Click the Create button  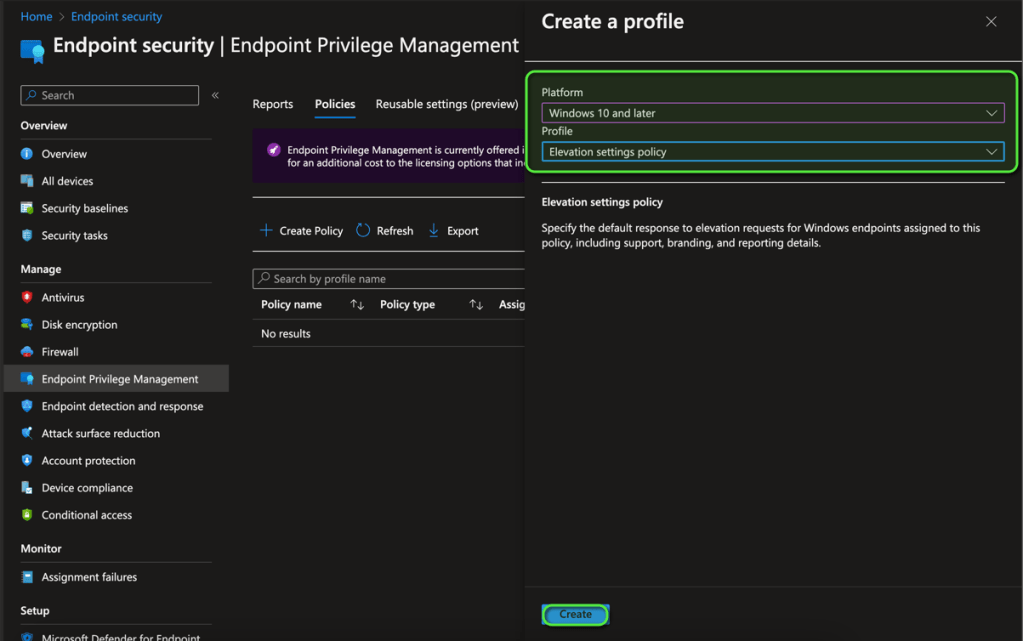pos(575,614)
